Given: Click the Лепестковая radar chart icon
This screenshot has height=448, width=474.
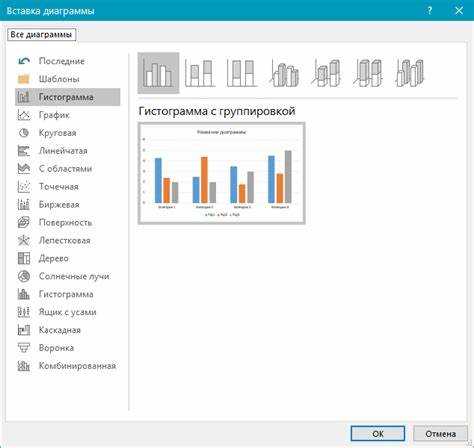Looking at the screenshot, I should 24,240.
